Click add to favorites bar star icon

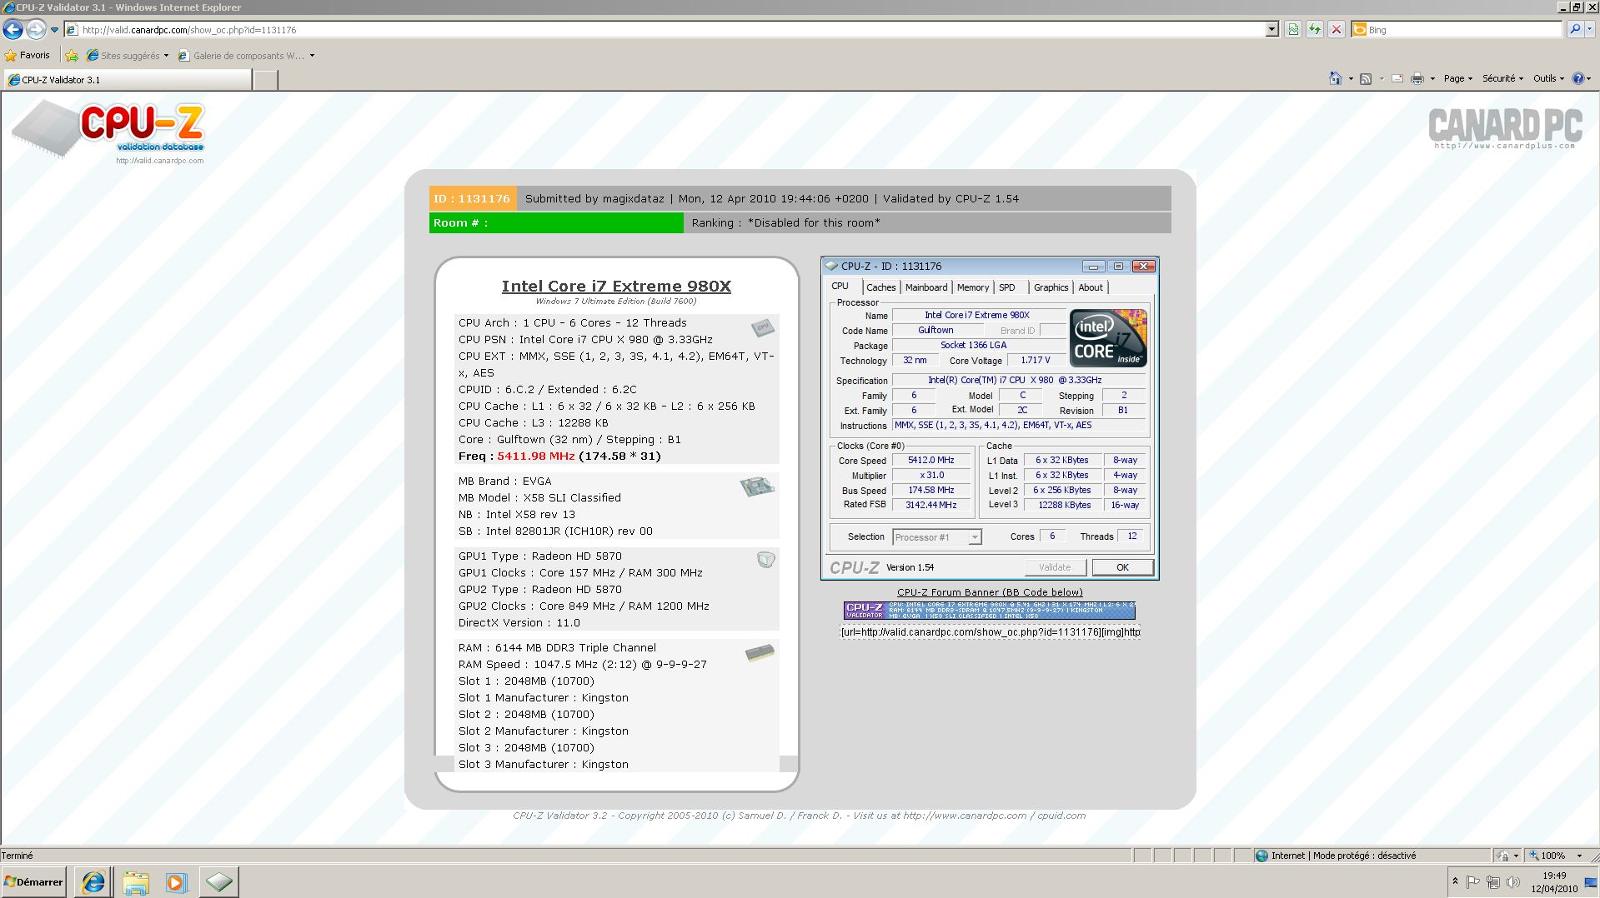pos(71,56)
